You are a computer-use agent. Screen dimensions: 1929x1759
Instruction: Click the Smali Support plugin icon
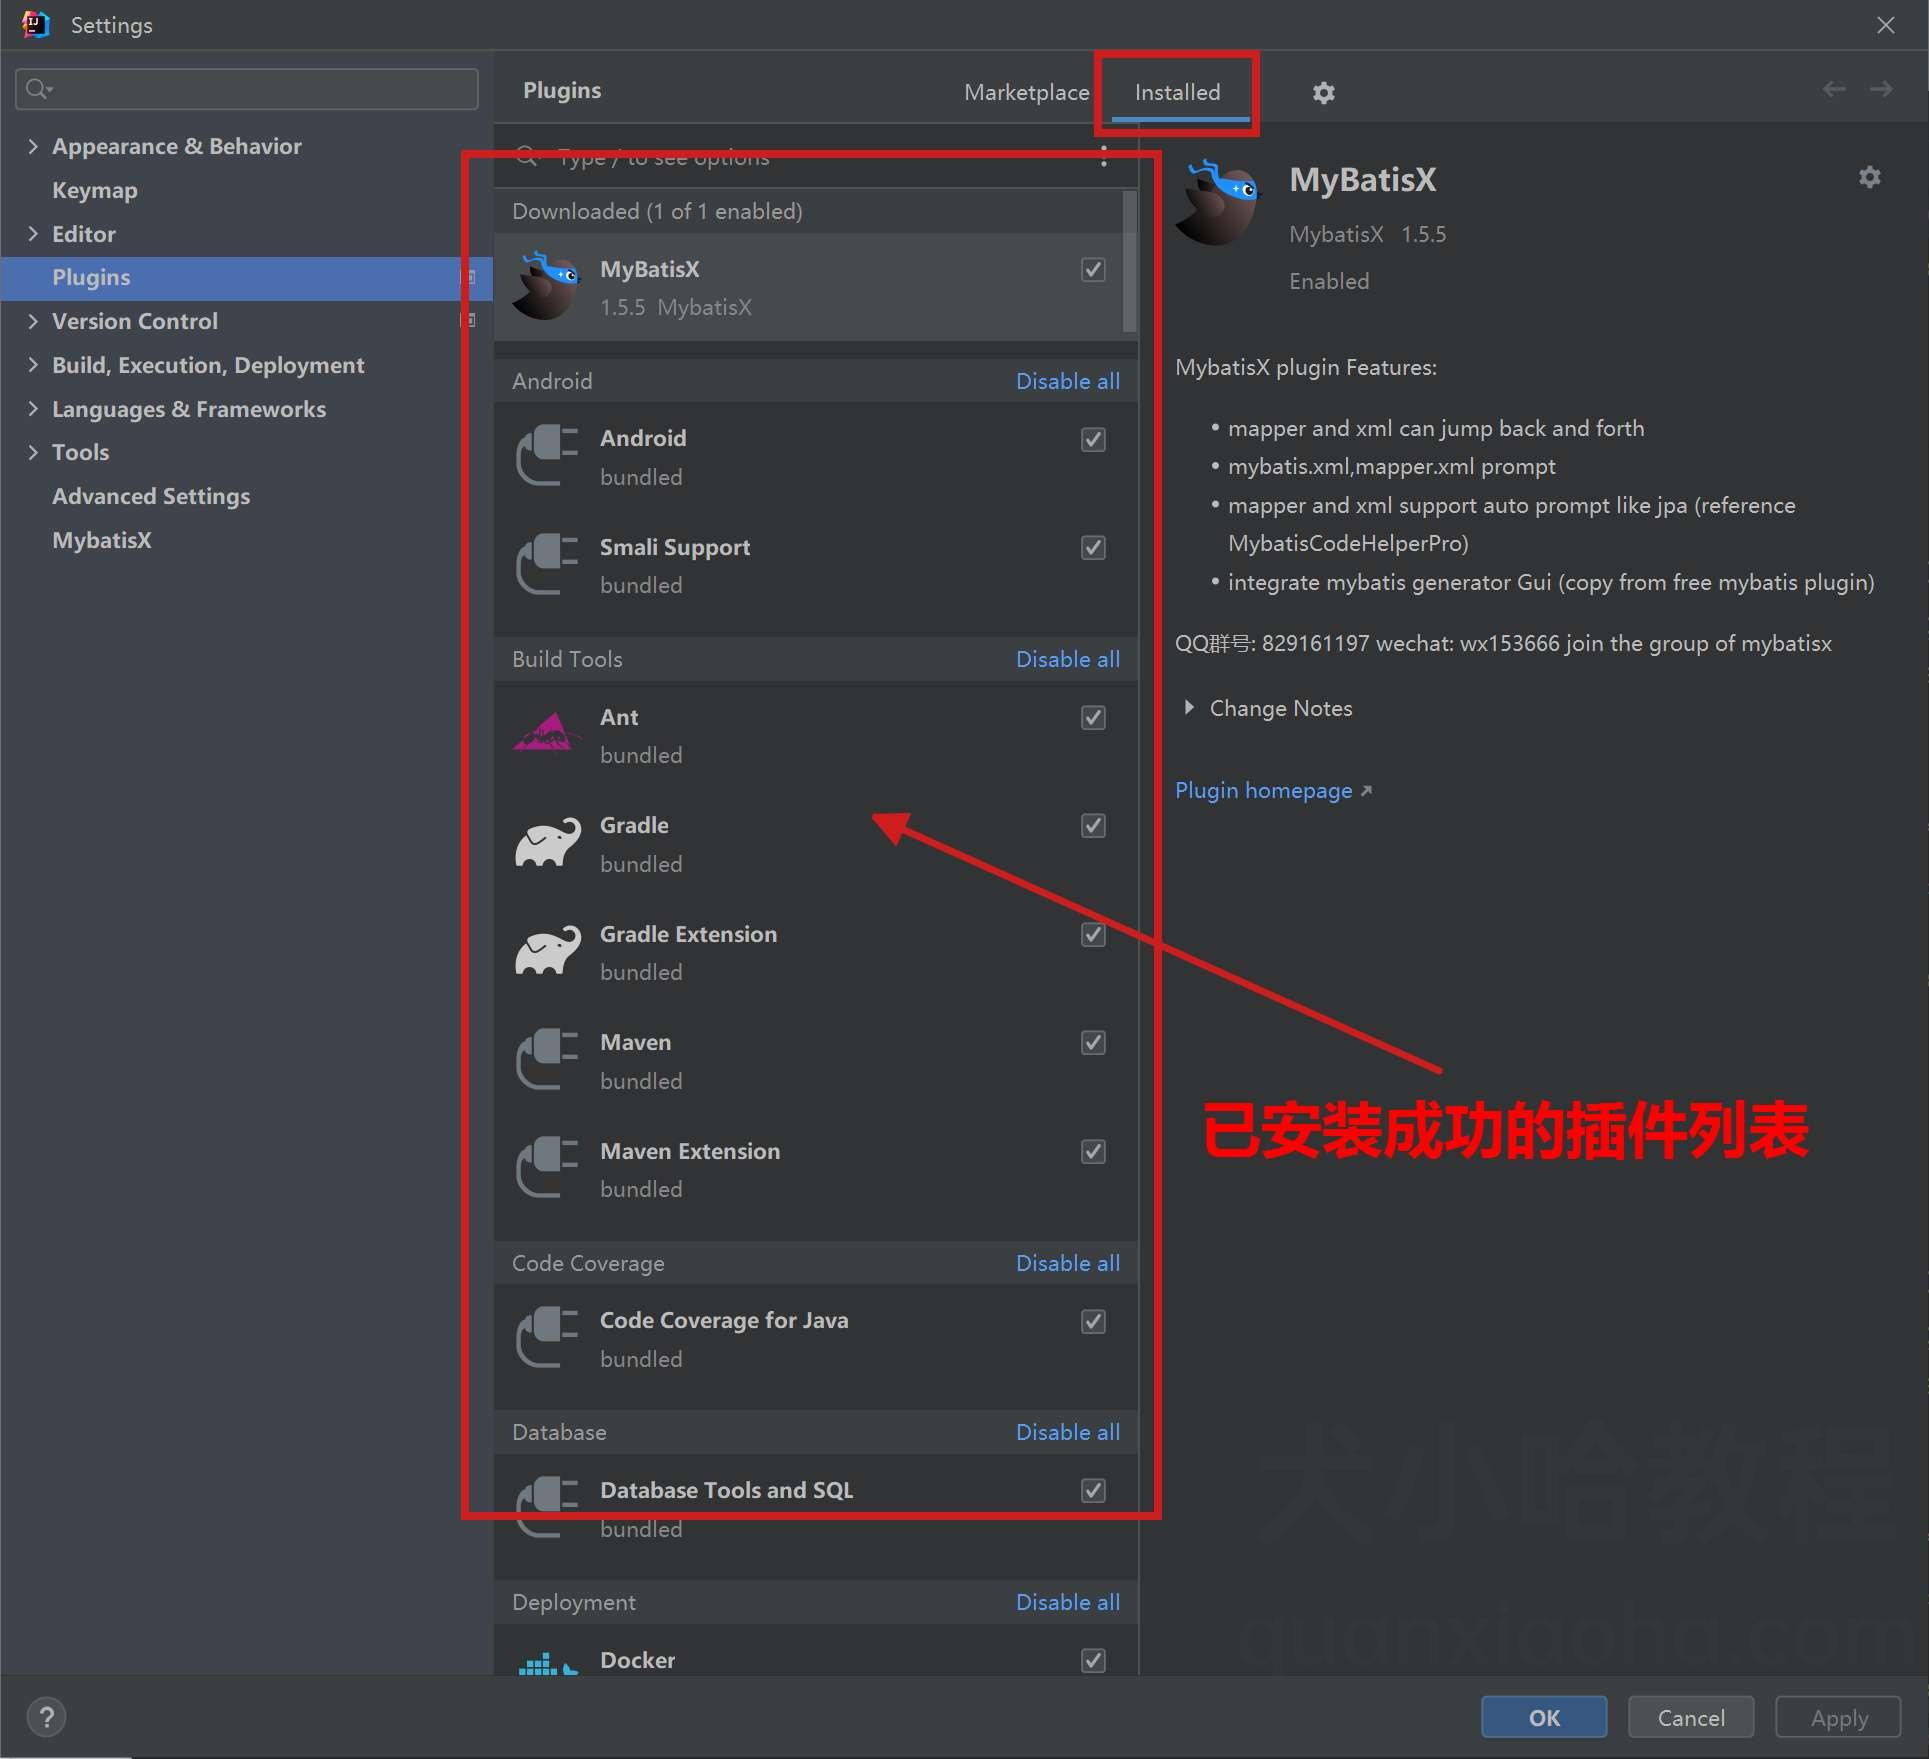click(546, 565)
